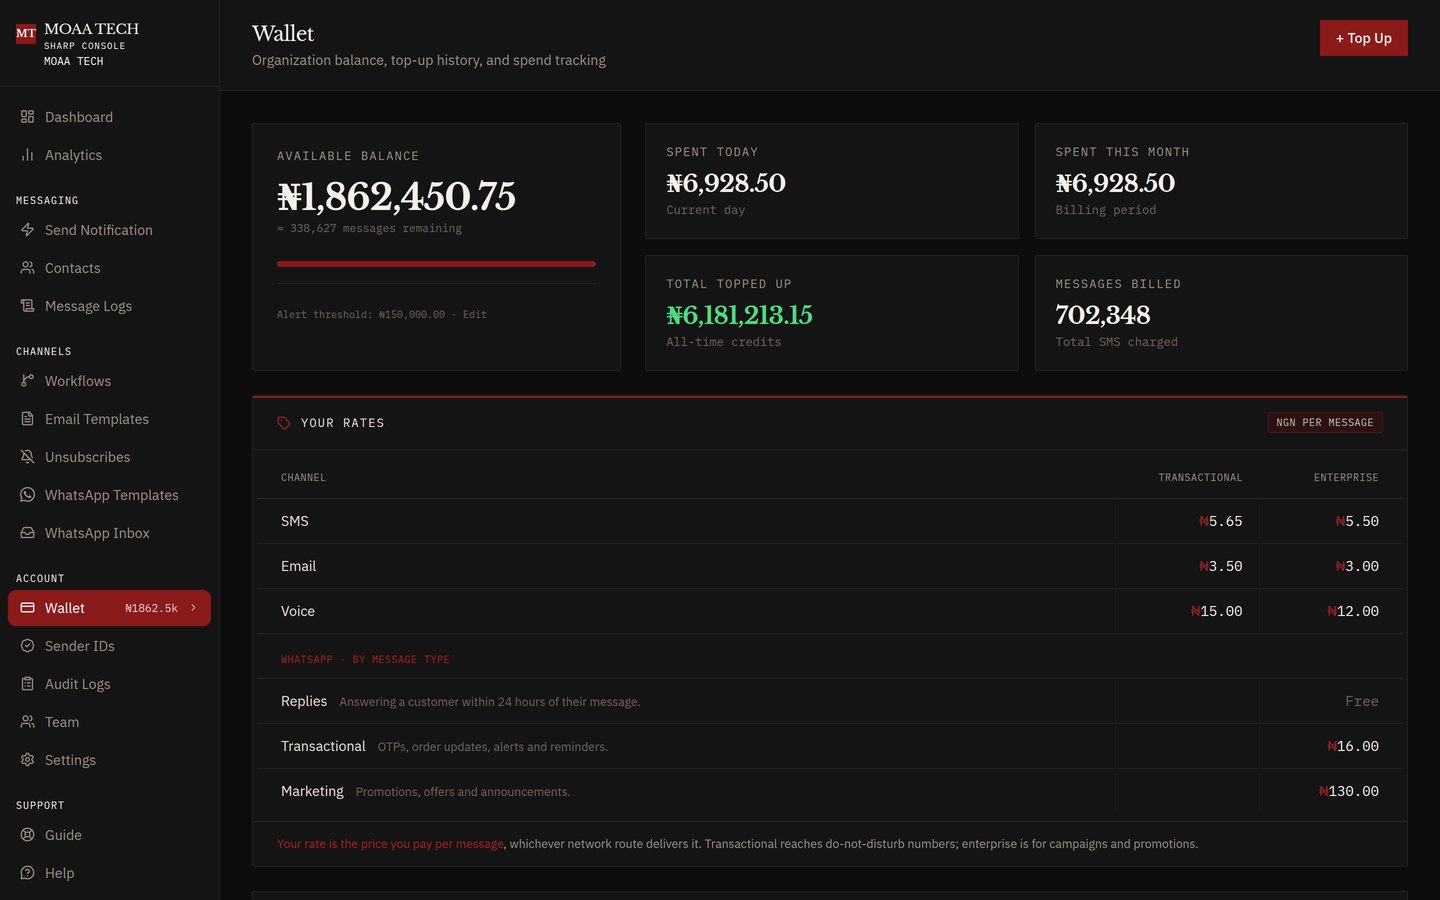Click the ₦1862.5k wallet balance badge
1440x900 pixels.
point(151,608)
